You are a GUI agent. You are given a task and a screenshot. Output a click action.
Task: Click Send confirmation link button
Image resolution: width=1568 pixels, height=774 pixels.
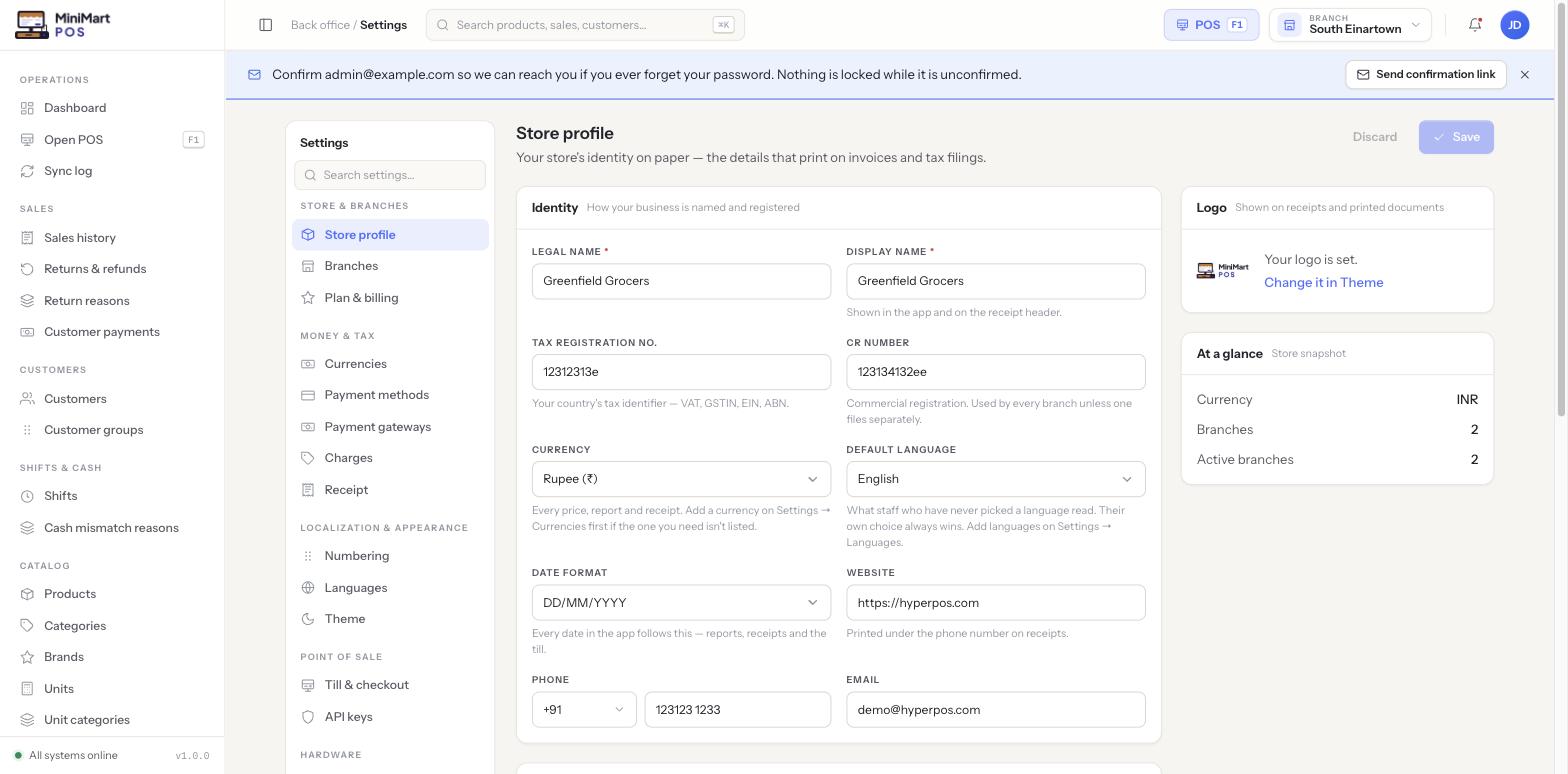(1426, 75)
